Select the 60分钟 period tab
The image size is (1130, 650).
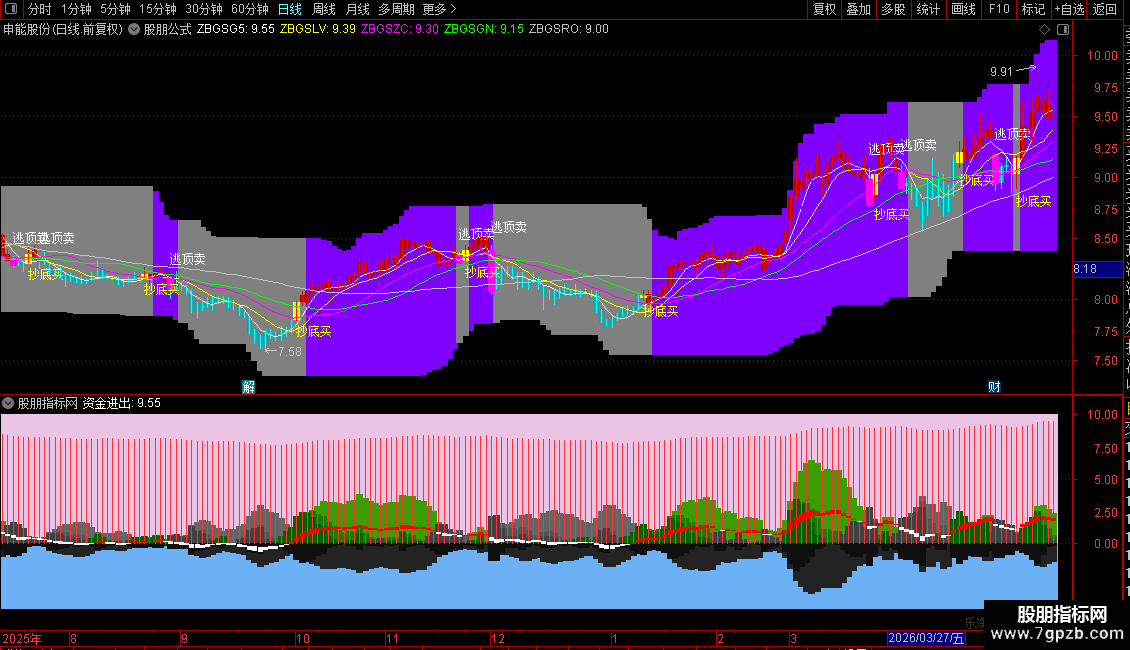click(x=249, y=9)
